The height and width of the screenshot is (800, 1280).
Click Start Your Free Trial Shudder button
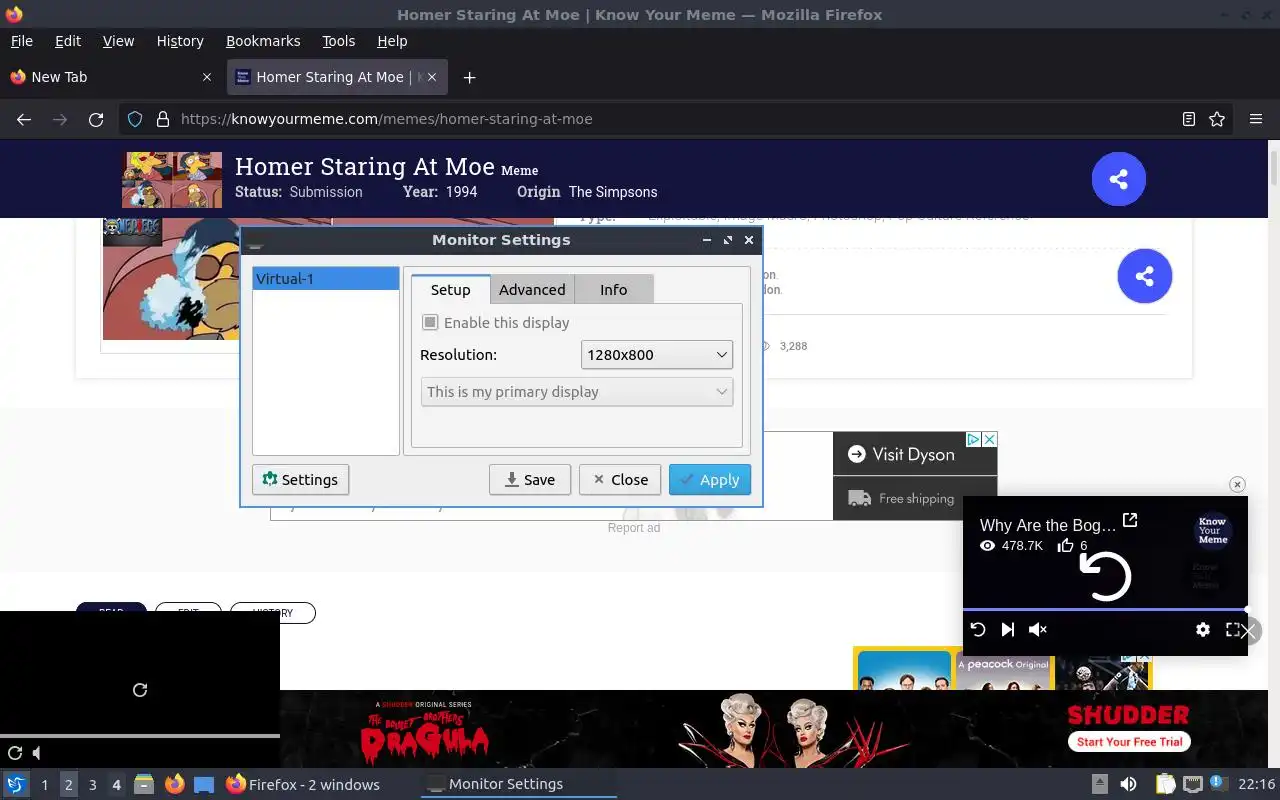[x=1130, y=742]
